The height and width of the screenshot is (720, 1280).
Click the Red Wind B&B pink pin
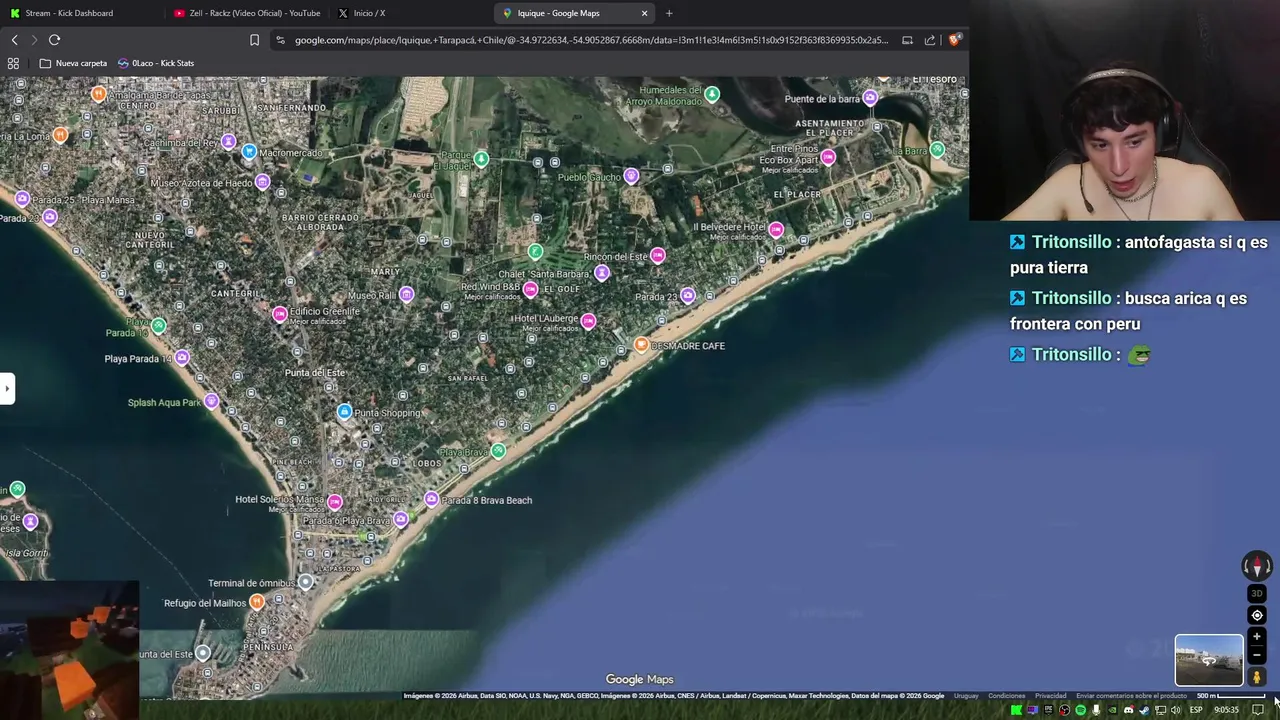(x=530, y=289)
